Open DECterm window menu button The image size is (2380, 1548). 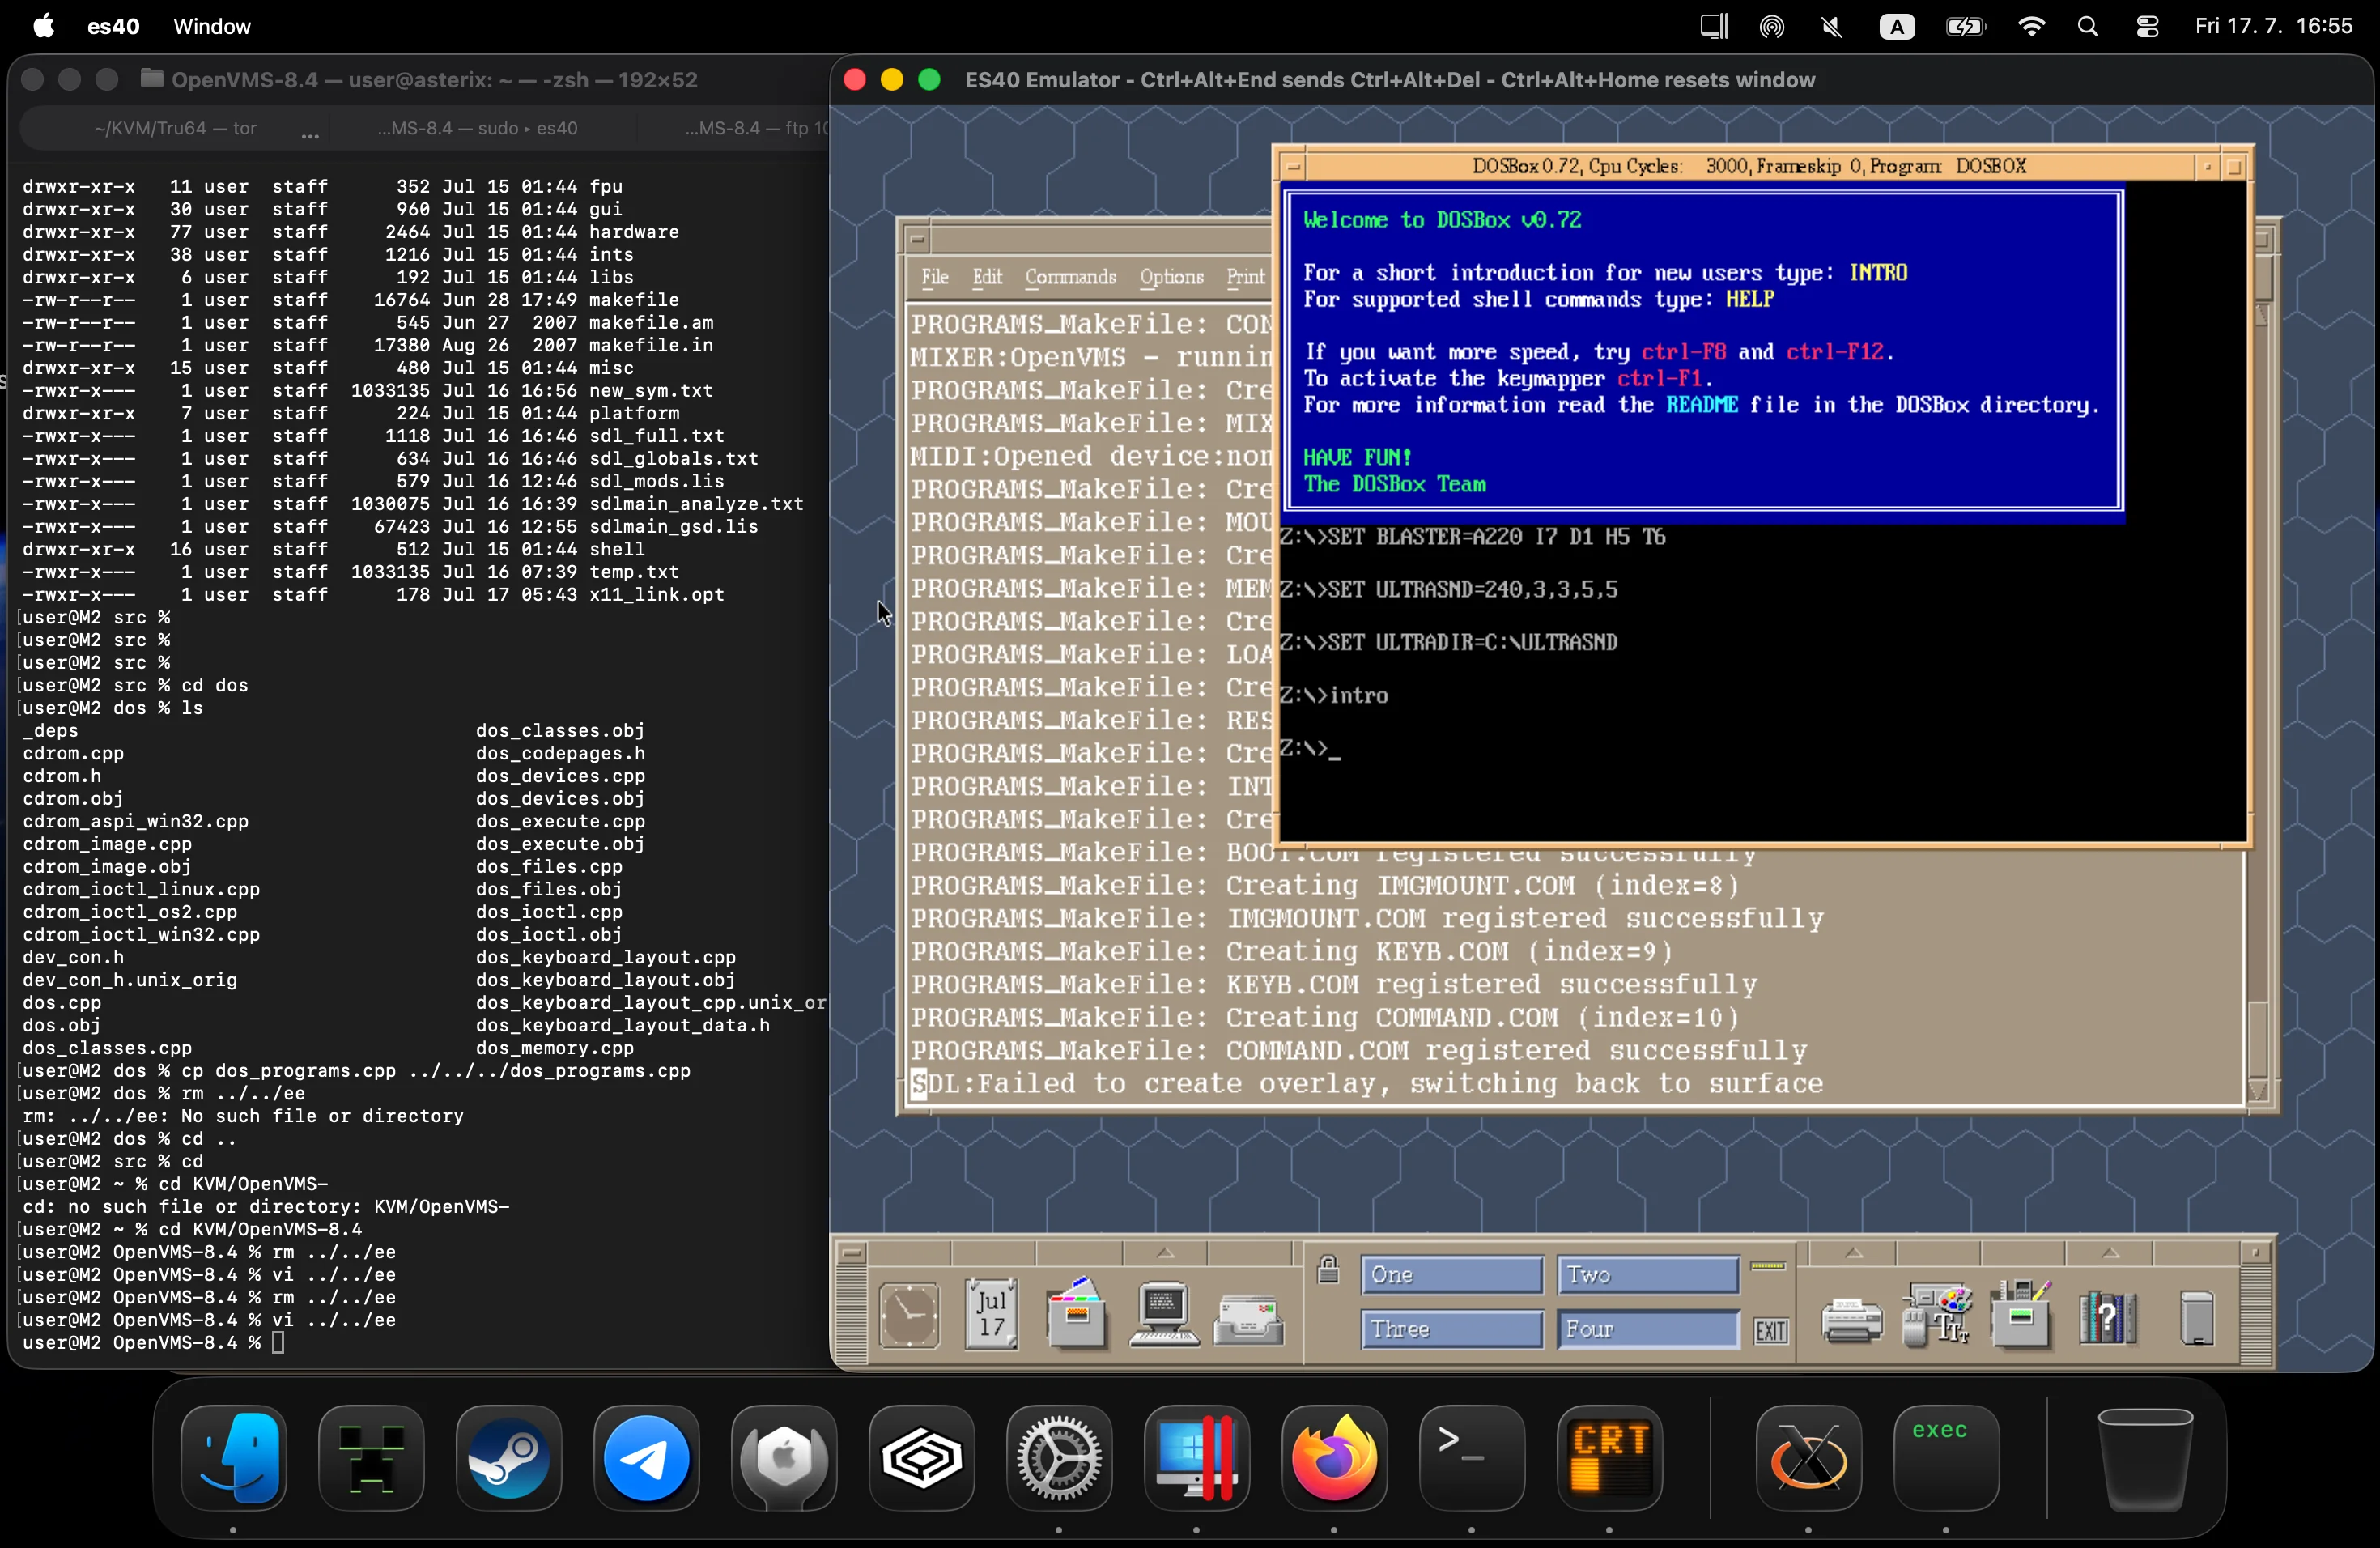tap(918, 240)
